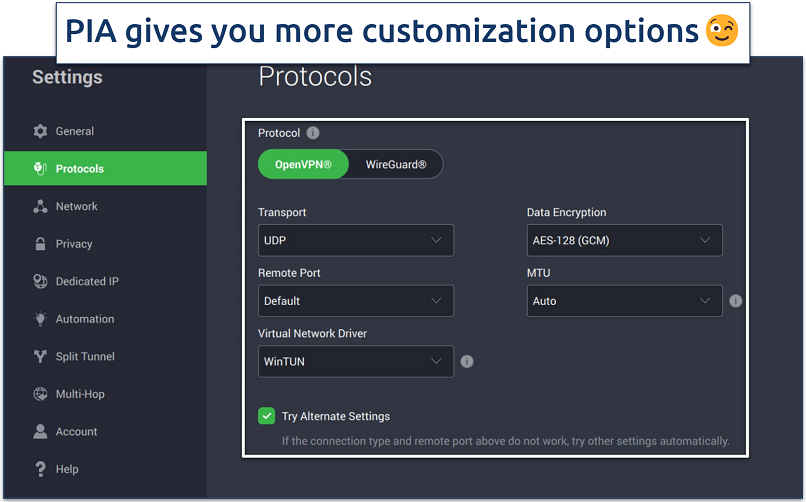The width and height of the screenshot is (806, 502).
Task: Open the Transport dropdown showing UDP
Action: pyautogui.click(x=355, y=241)
